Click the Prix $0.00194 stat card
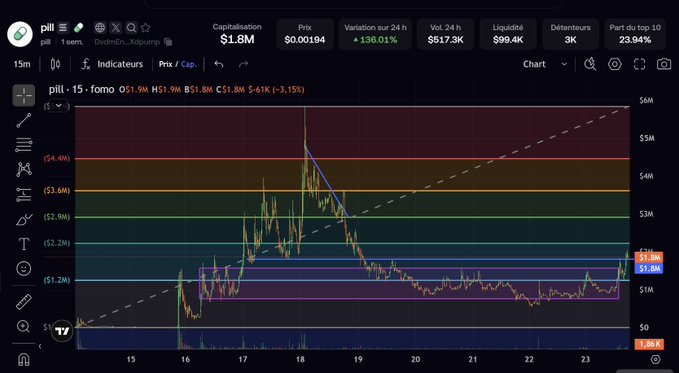679x373 pixels. (x=305, y=34)
